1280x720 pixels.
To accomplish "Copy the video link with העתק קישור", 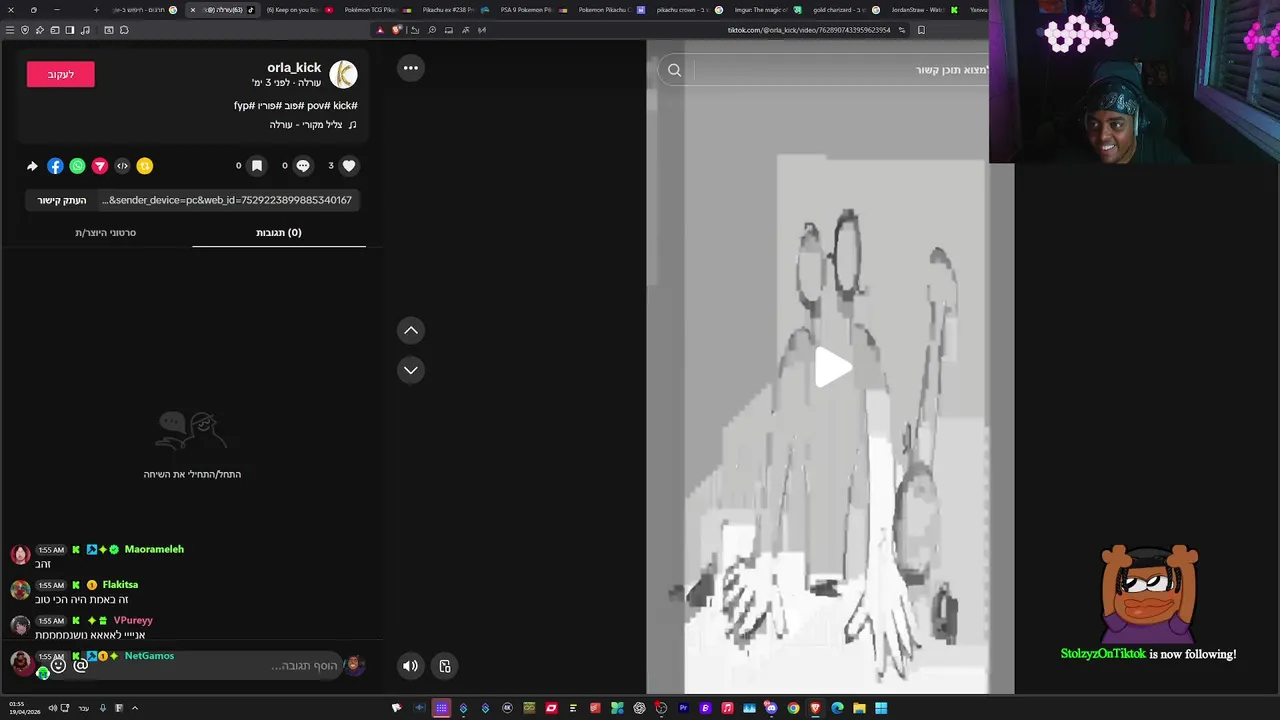I will [62, 200].
